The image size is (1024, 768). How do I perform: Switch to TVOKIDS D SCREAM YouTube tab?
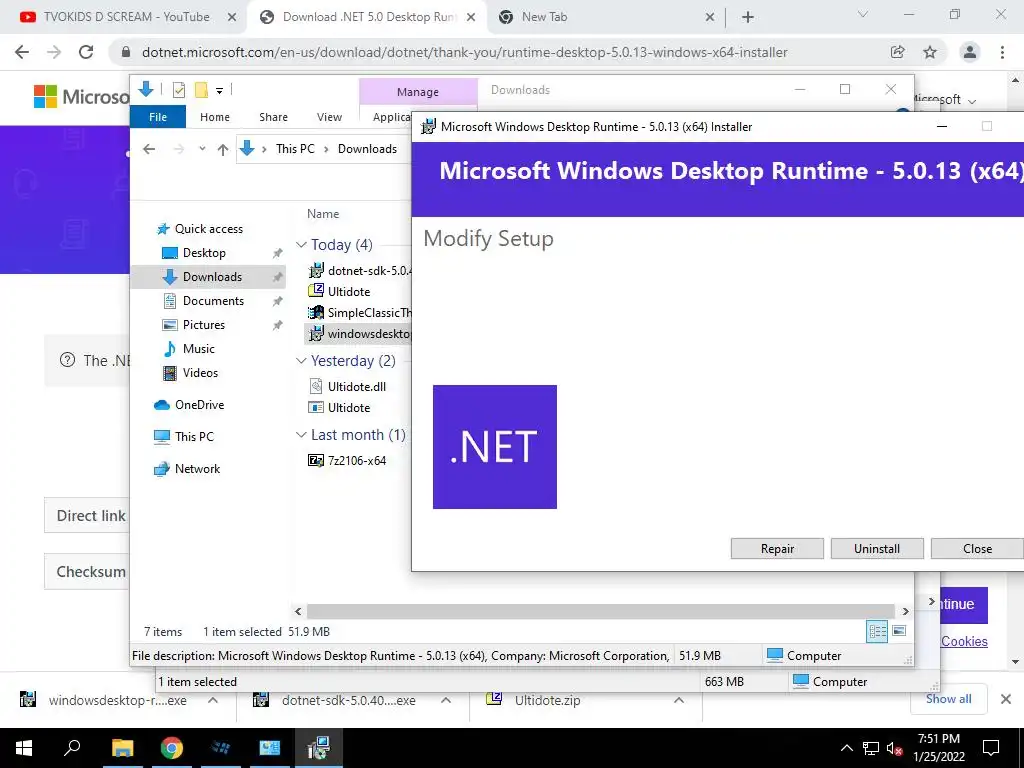[x=127, y=17]
